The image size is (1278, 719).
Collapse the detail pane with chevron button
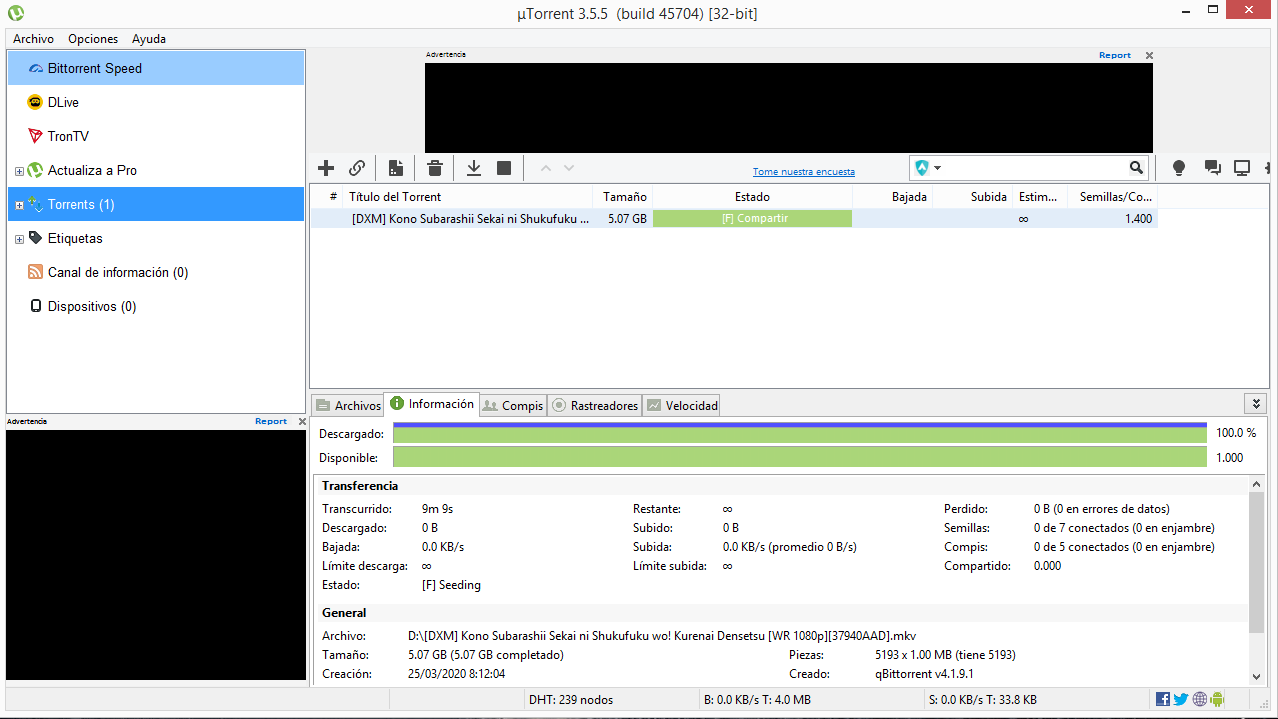pyautogui.click(x=1256, y=404)
